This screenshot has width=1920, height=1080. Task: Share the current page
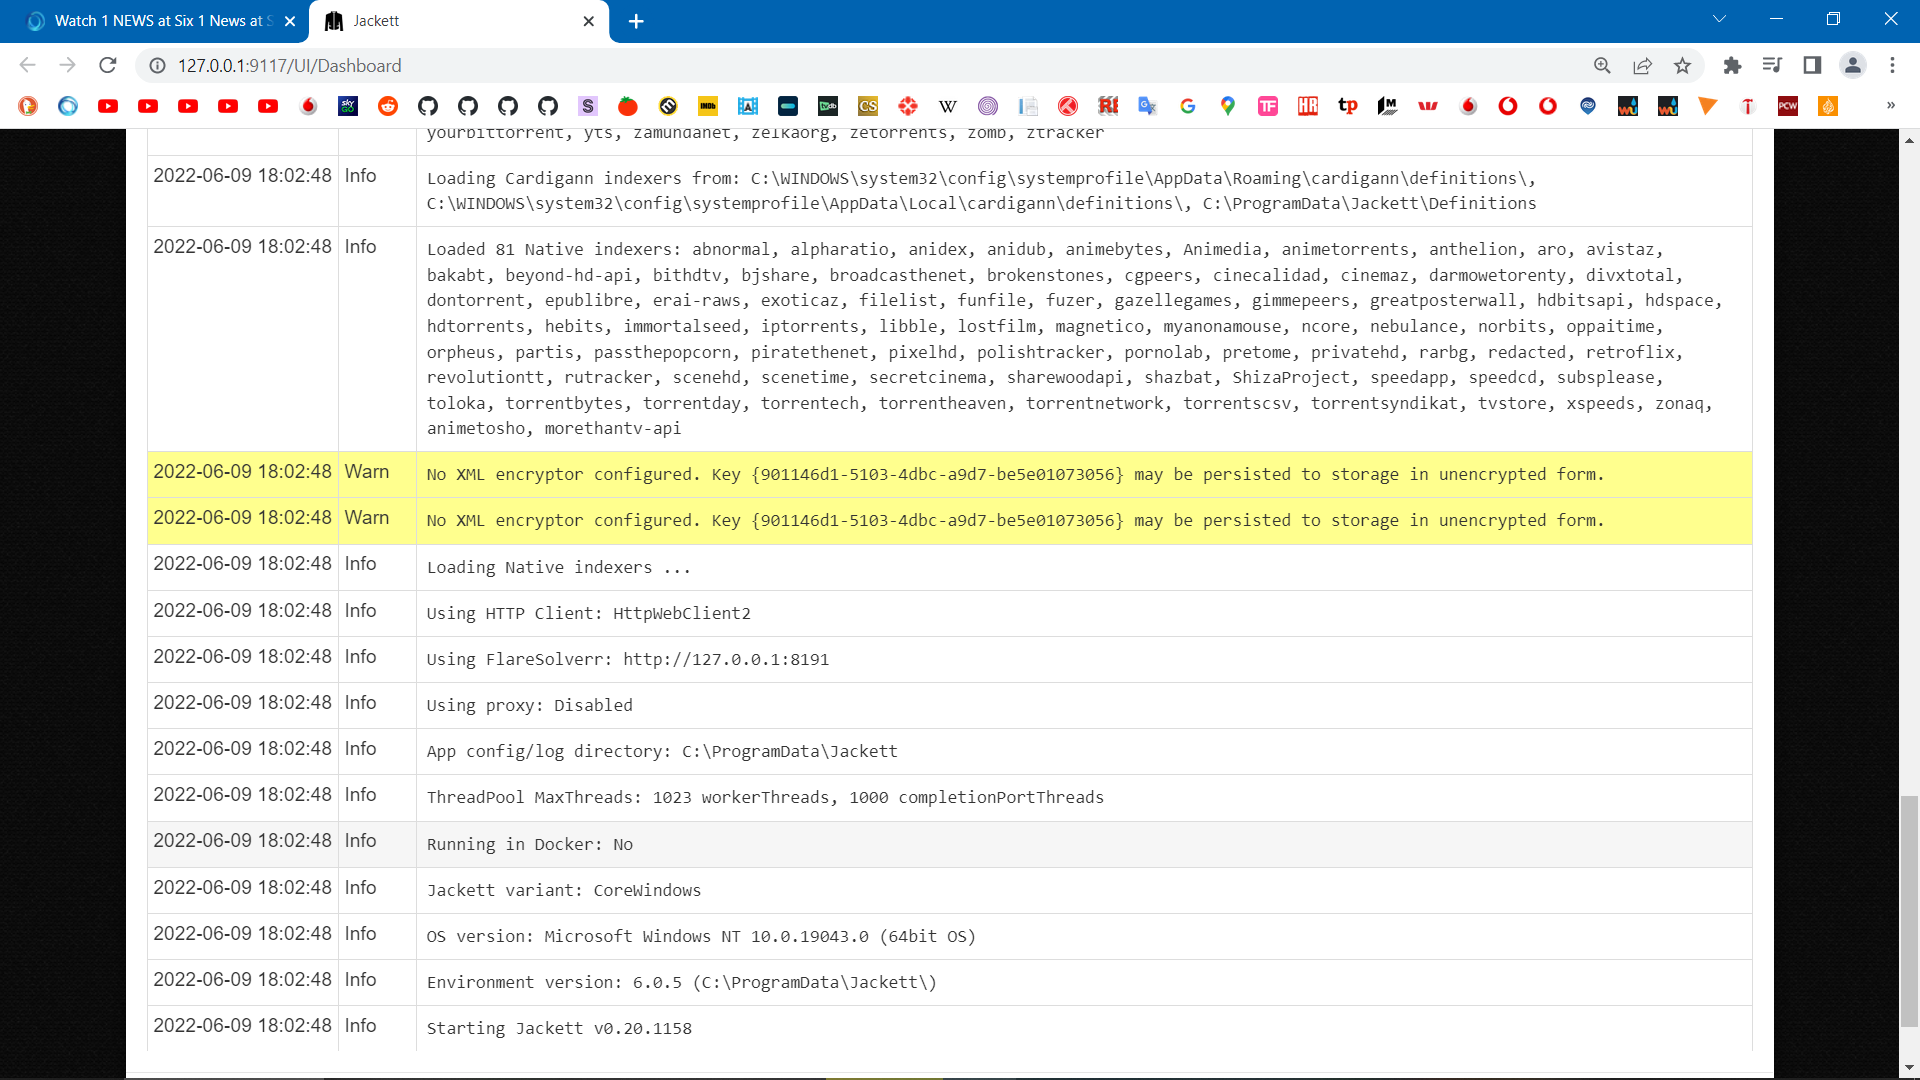tap(1642, 65)
